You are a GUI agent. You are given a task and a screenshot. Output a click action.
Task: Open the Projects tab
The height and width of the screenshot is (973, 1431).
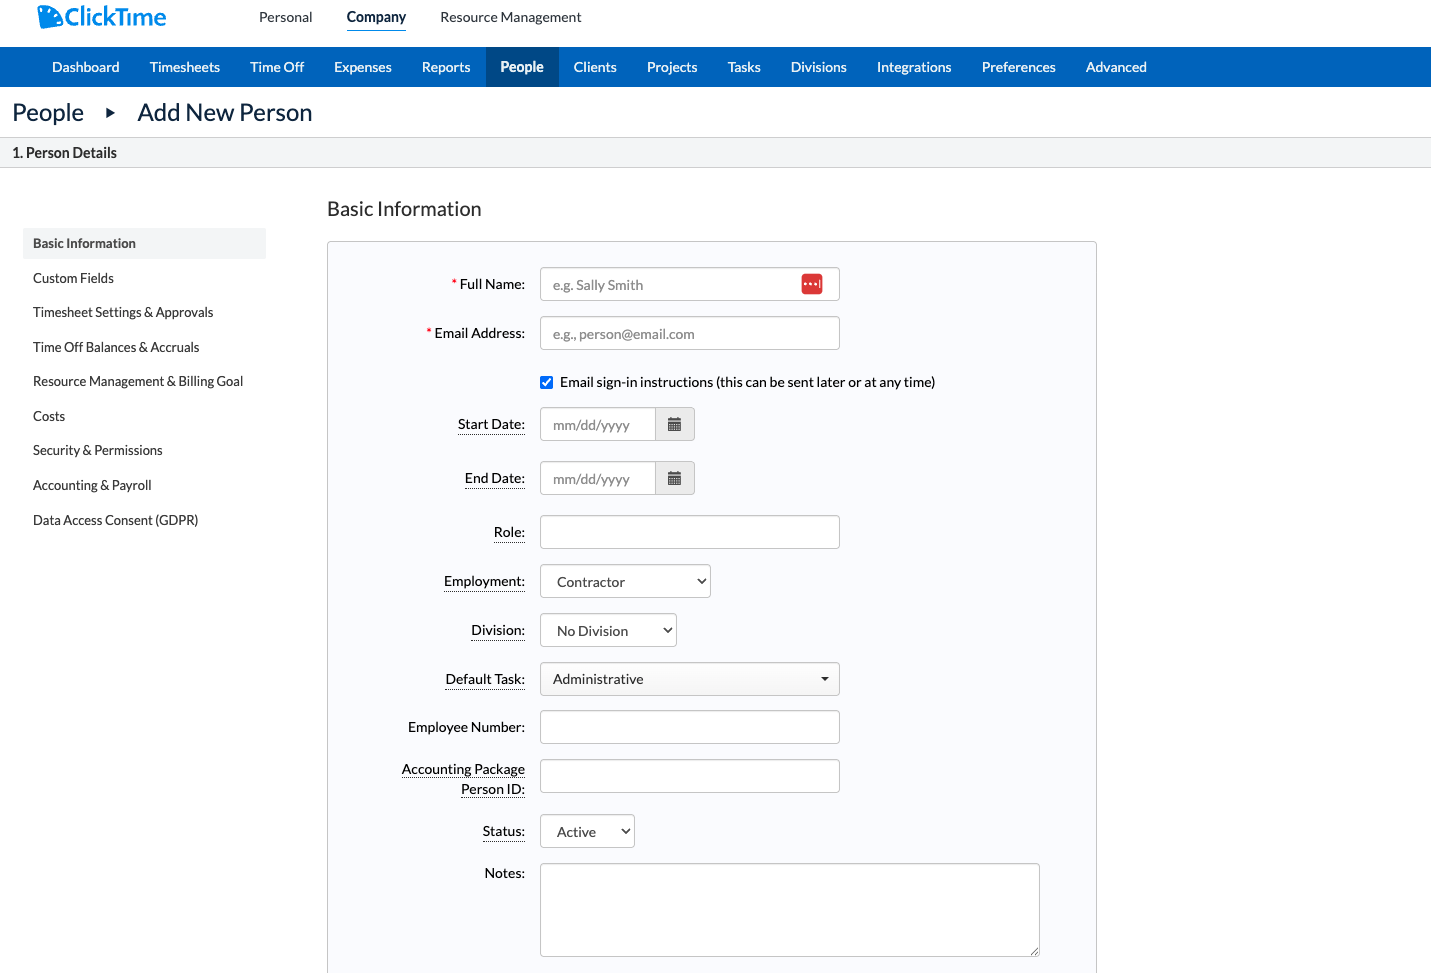[672, 67]
